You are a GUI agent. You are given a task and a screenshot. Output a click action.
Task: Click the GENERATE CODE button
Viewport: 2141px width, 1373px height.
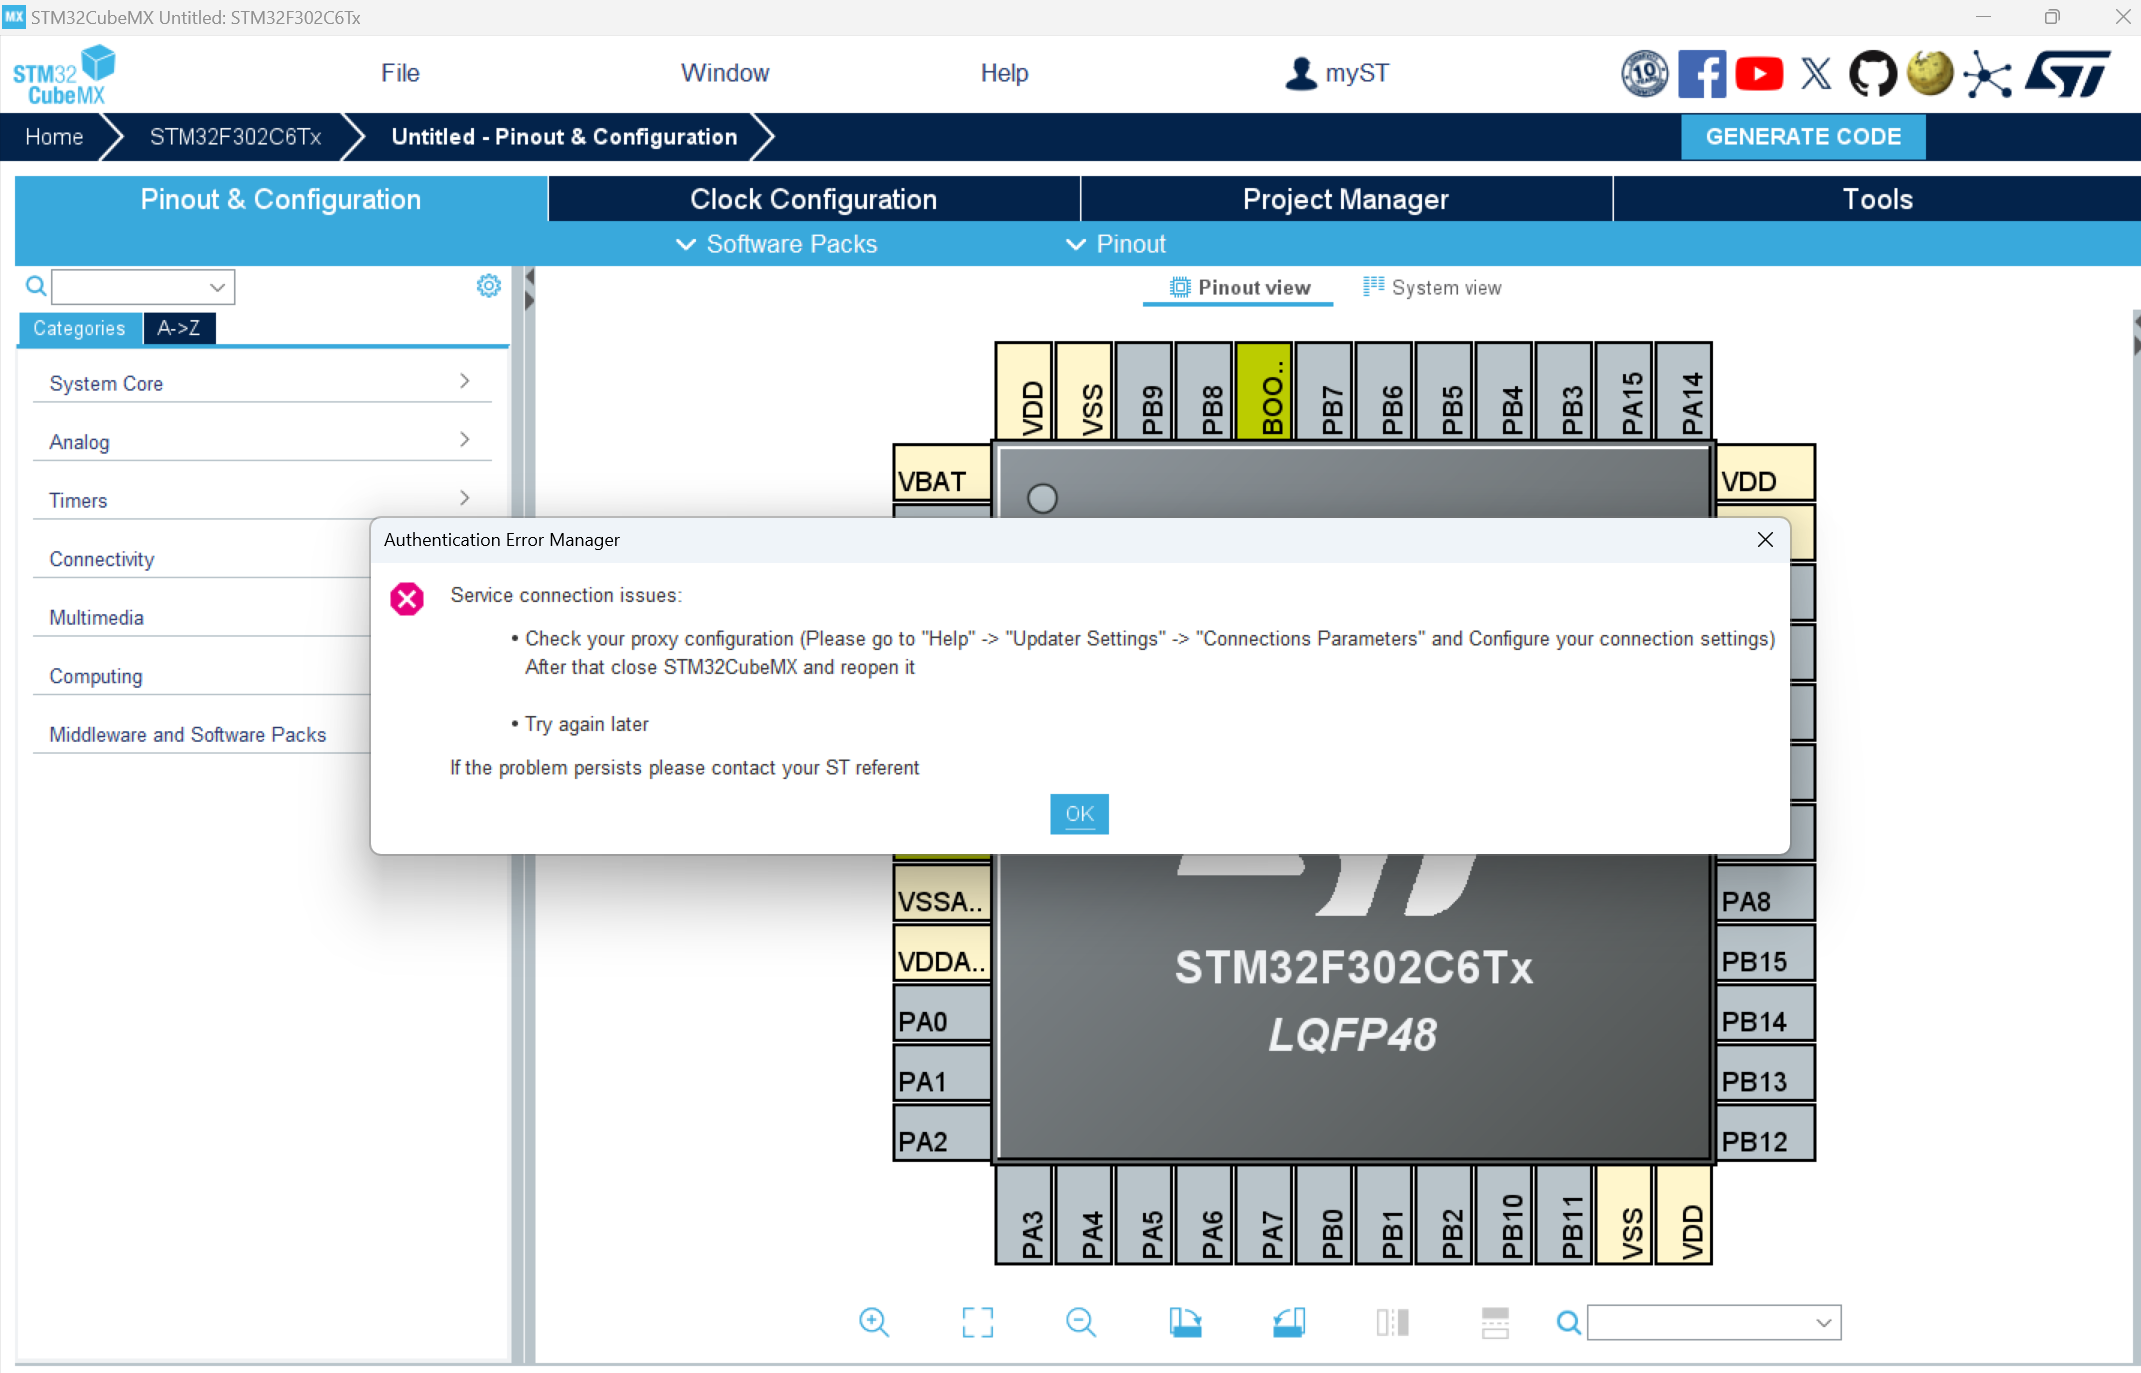click(x=1802, y=136)
